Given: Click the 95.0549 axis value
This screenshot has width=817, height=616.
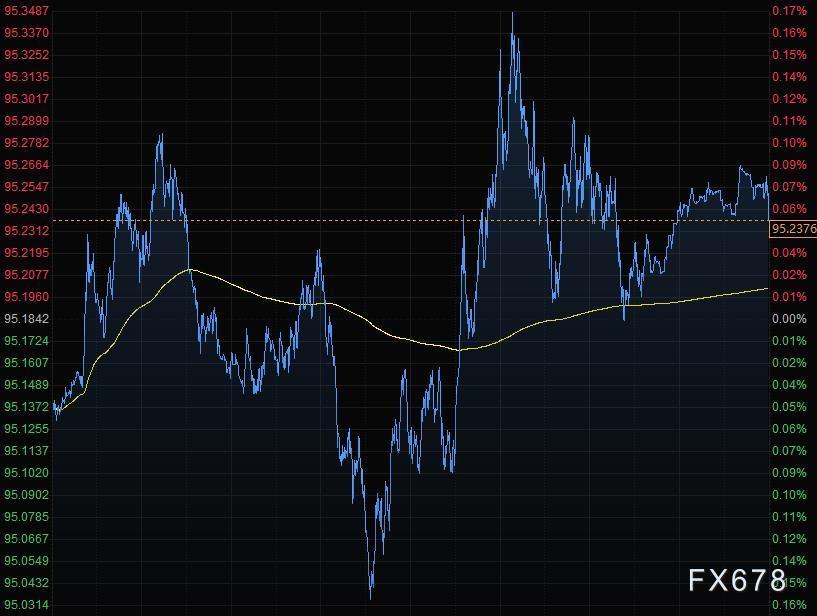Looking at the screenshot, I should [27, 561].
